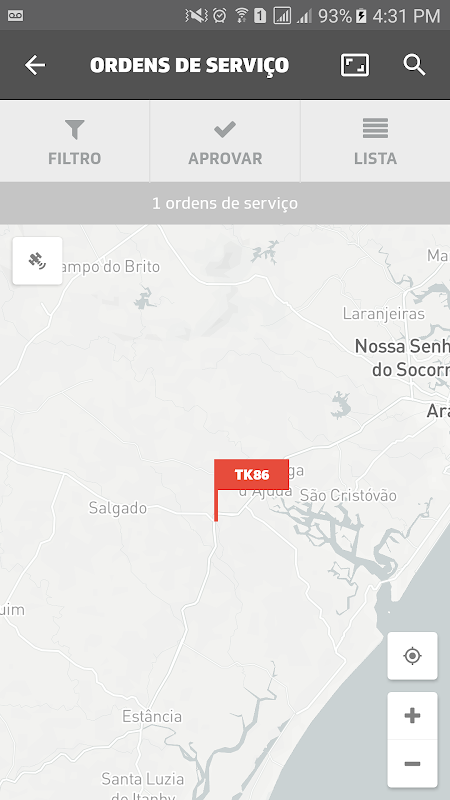Open the search magnifier icon
450x800 pixels.
coord(414,65)
